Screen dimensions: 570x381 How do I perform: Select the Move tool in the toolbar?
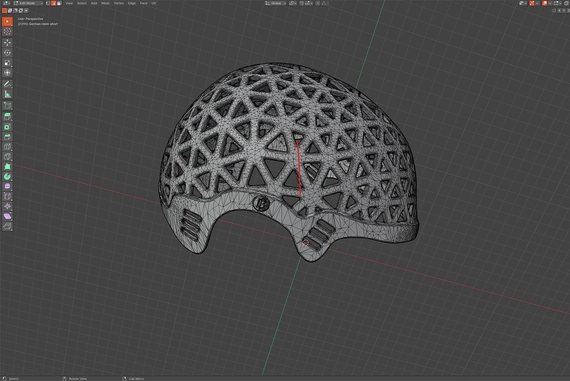(7, 43)
